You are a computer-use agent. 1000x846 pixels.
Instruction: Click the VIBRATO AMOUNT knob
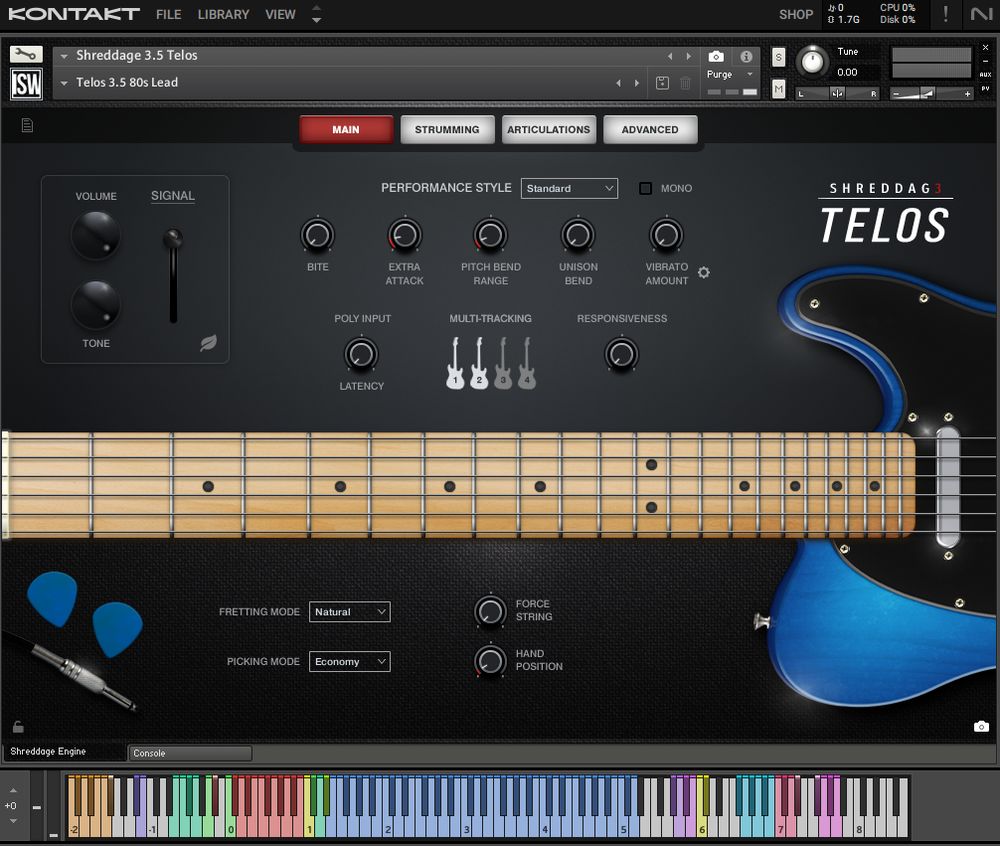click(x=666, y=235)
